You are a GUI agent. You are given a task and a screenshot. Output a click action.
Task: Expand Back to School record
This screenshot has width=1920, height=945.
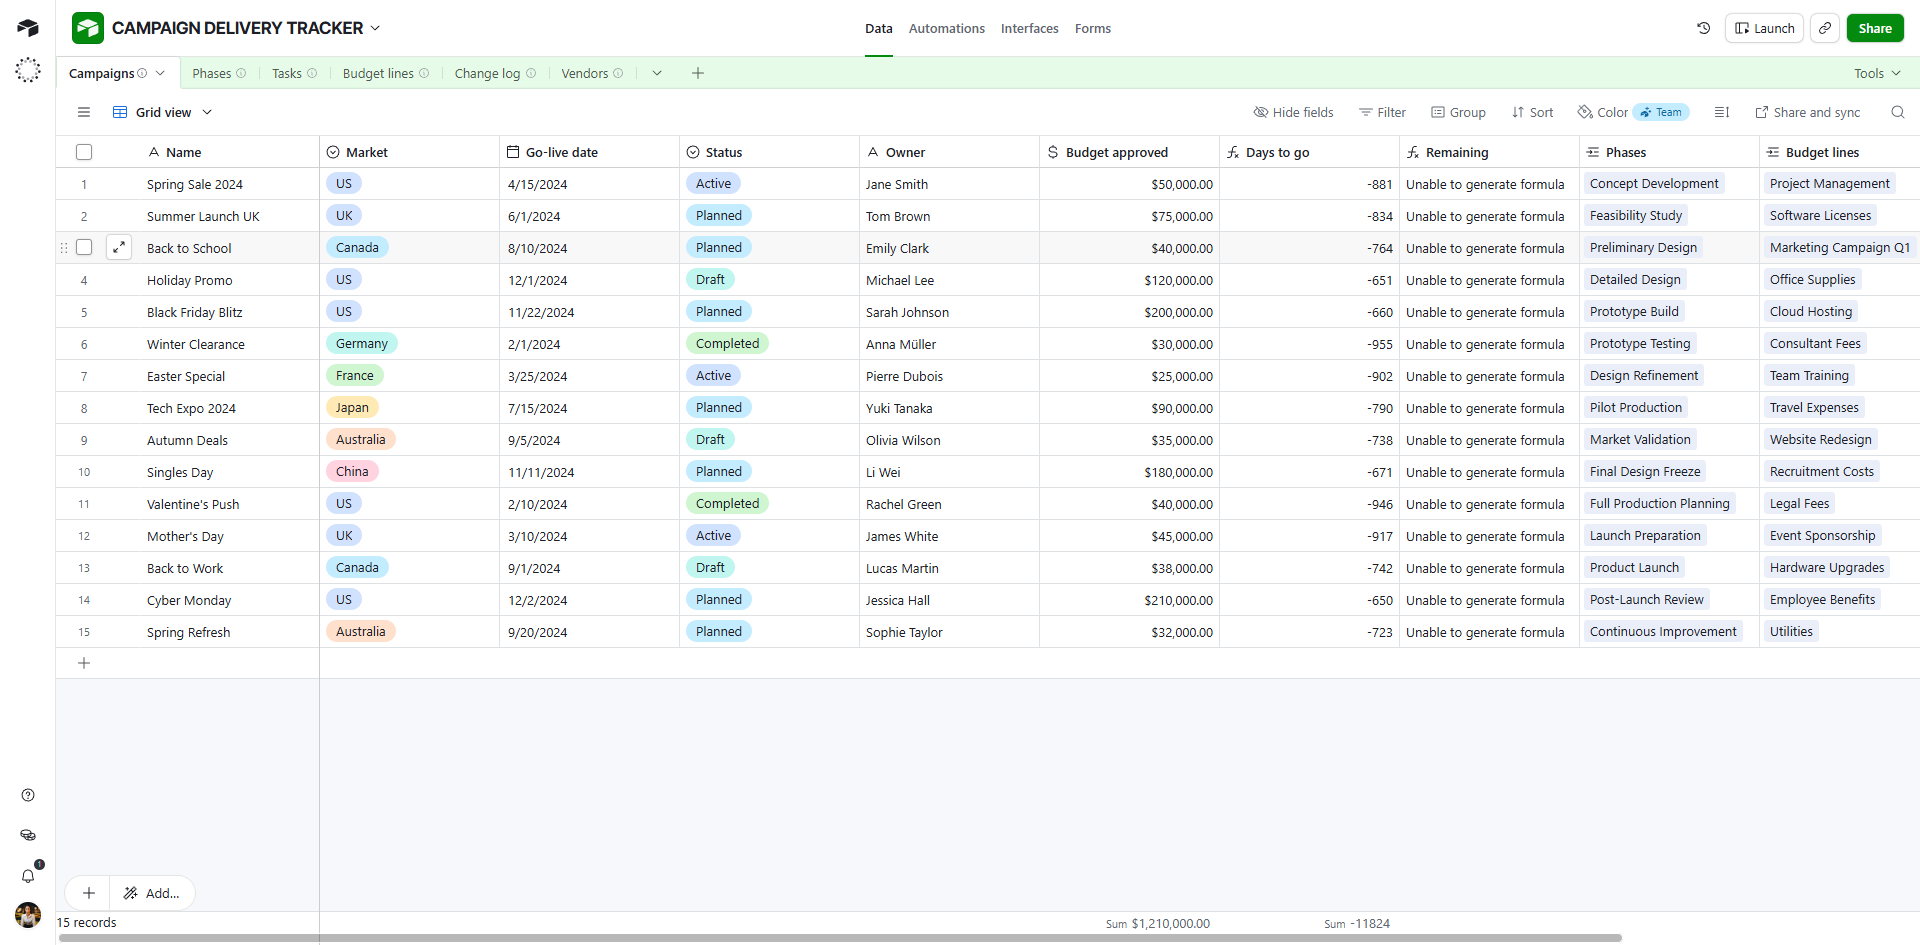click(119, 247)
